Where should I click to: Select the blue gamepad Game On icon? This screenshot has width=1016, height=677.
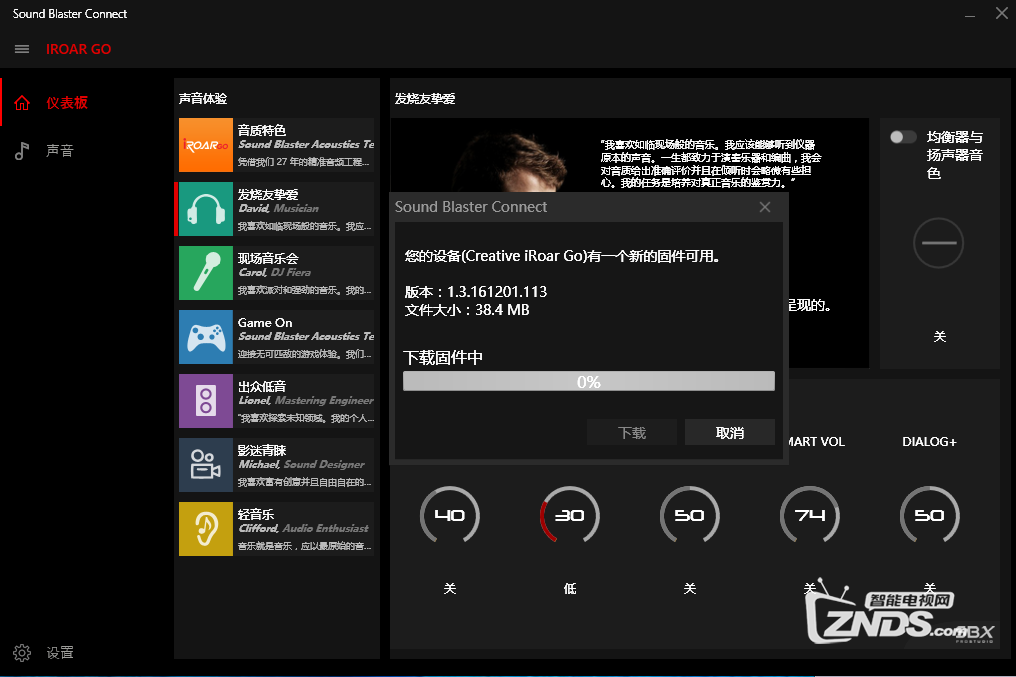(205, 337)
